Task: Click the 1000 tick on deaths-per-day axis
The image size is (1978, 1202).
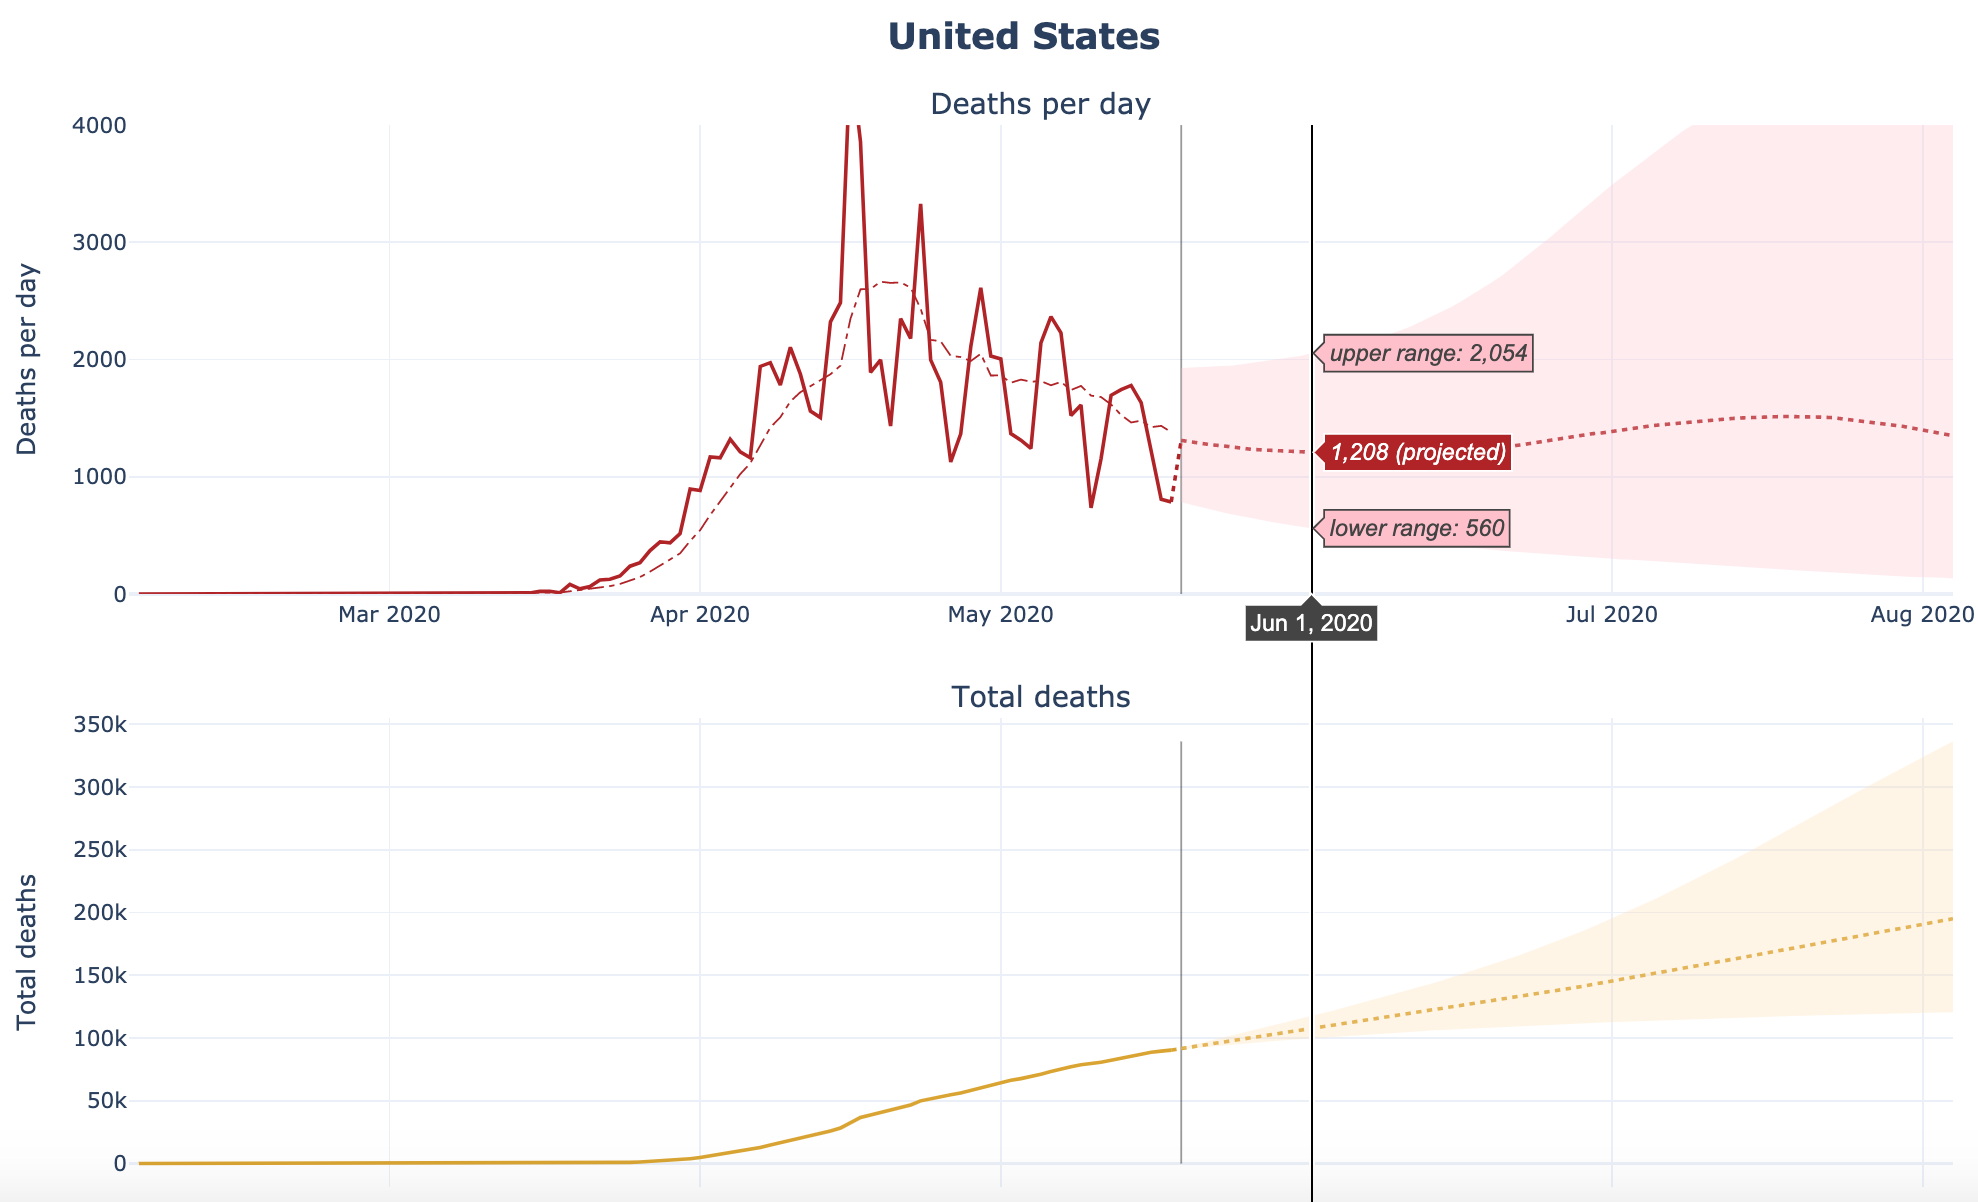Action: coord(100,477)
